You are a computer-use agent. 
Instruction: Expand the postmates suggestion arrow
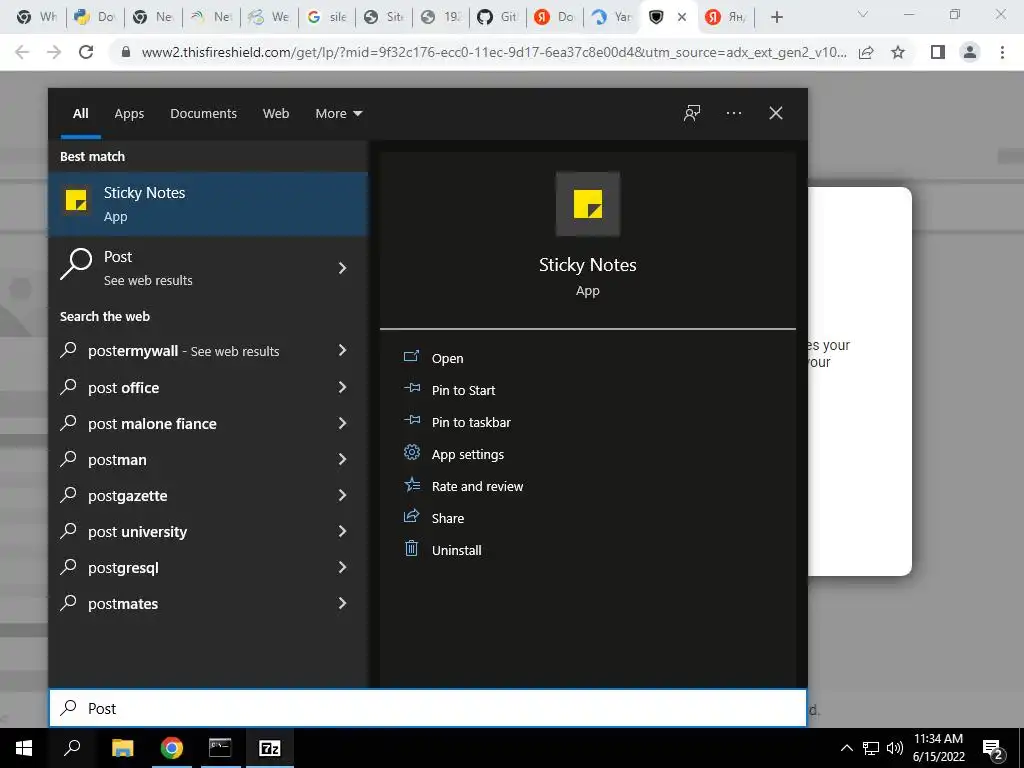click(342, 603)
